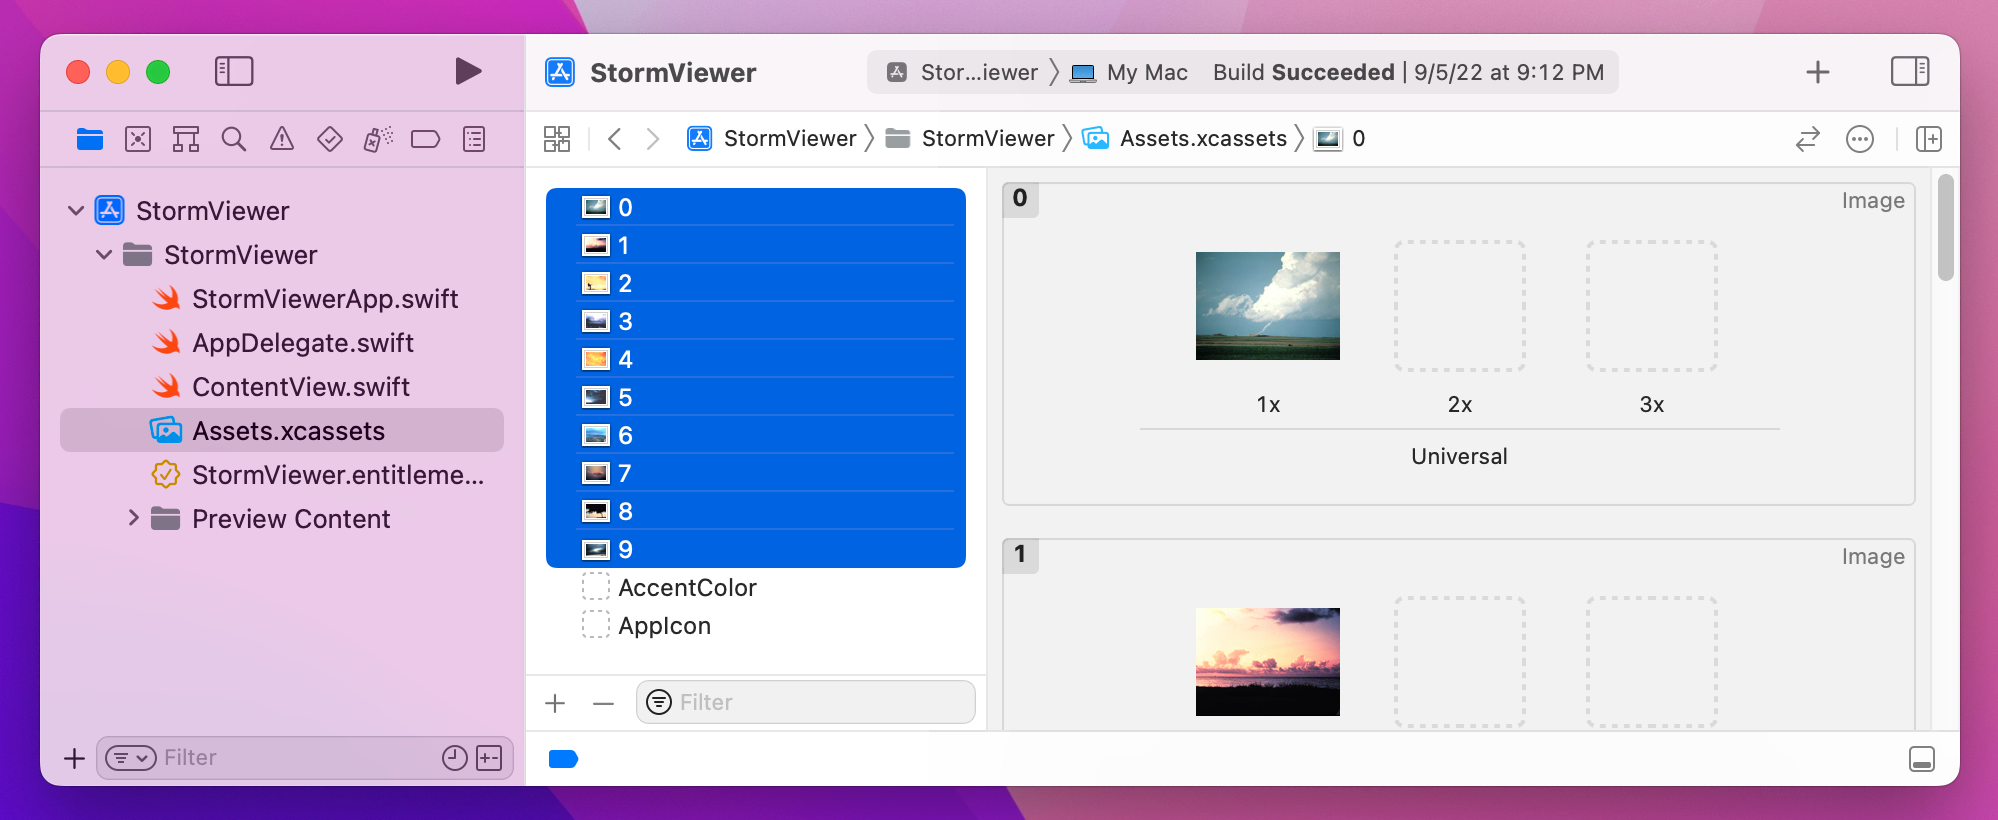Go forward in editor history
This screenshot has height=820, width=1998.
pos(653,139)
